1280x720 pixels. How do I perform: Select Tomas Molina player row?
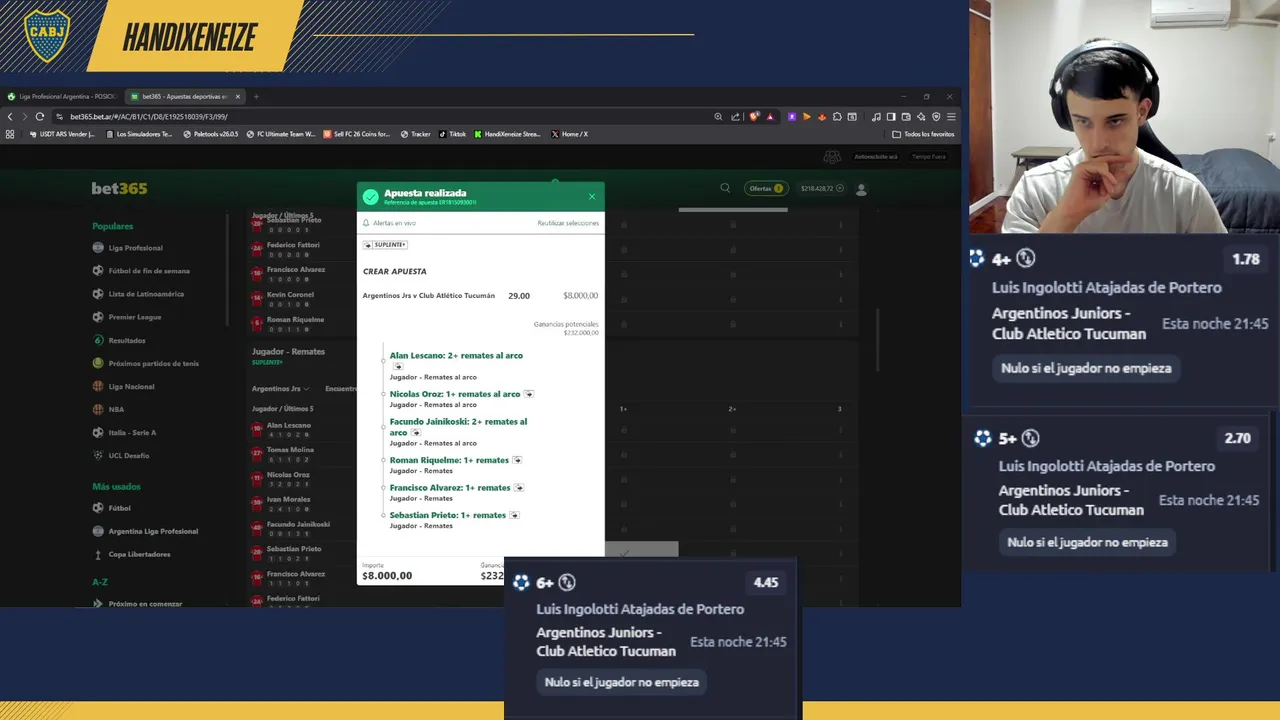290,450
